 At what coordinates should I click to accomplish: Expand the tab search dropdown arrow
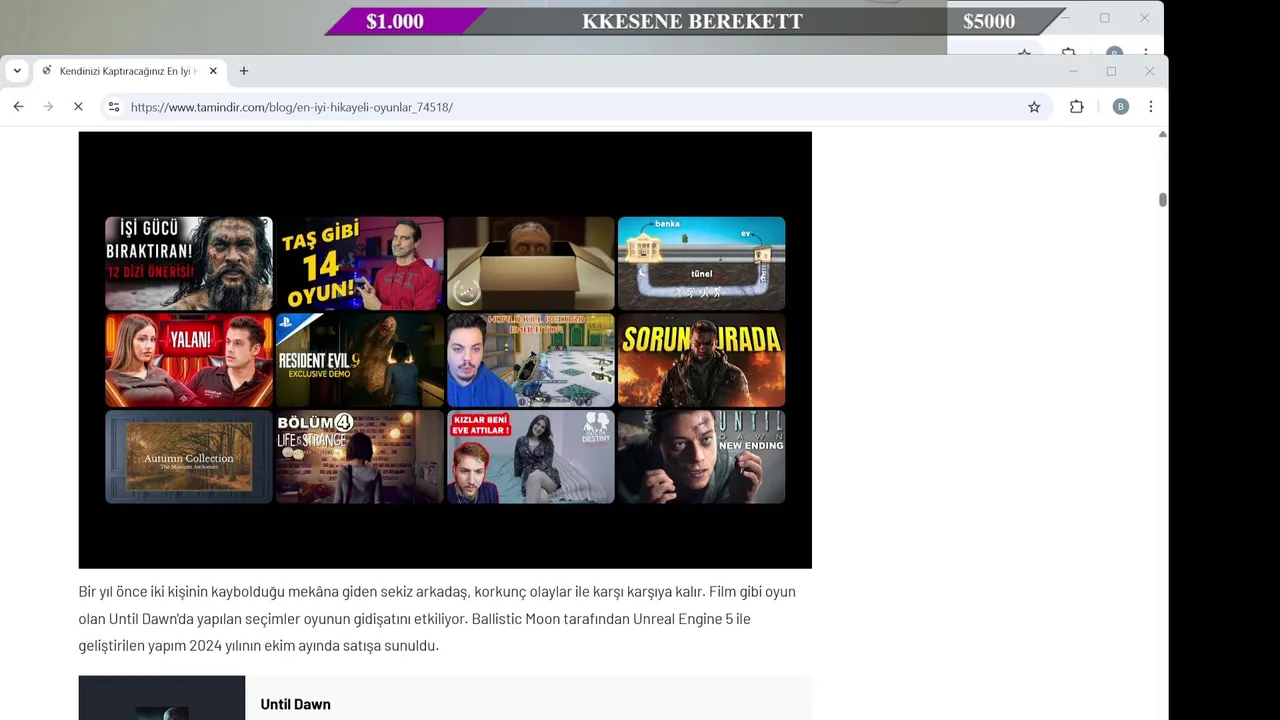coord(17,71)
